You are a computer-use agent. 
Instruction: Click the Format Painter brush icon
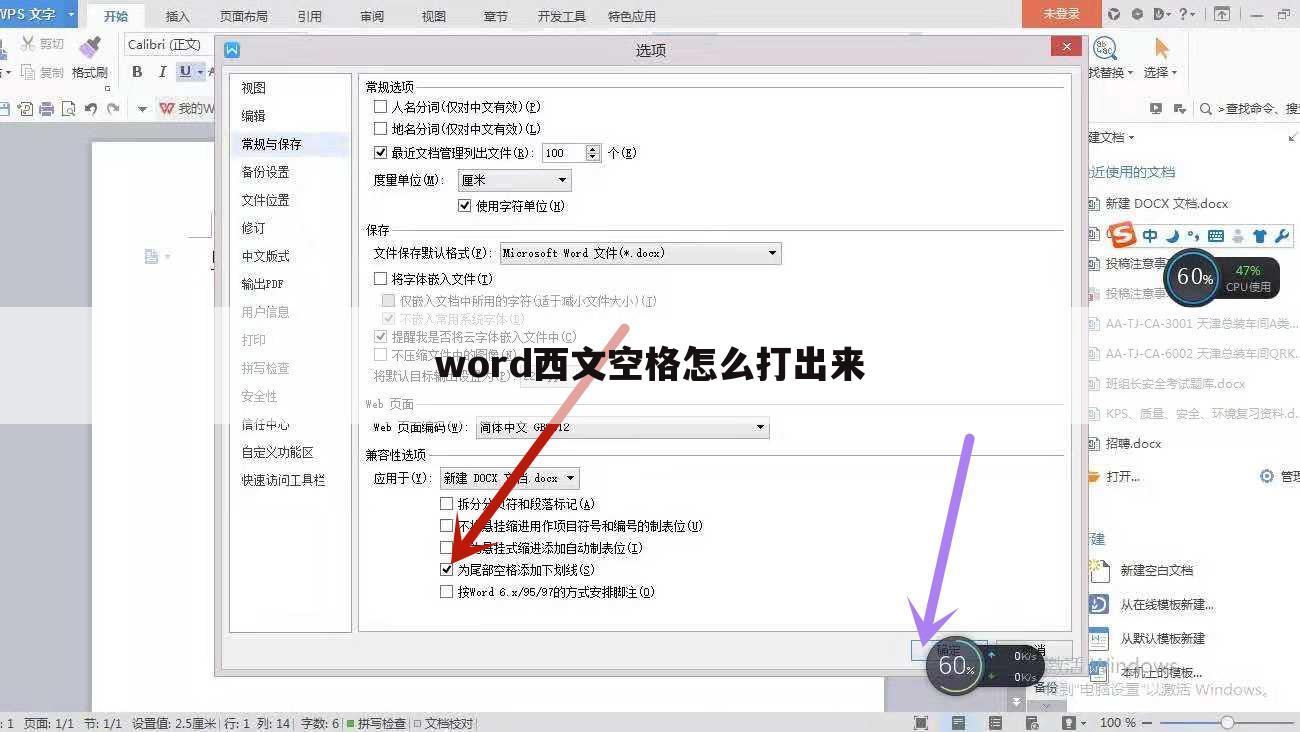coord(90,46)
